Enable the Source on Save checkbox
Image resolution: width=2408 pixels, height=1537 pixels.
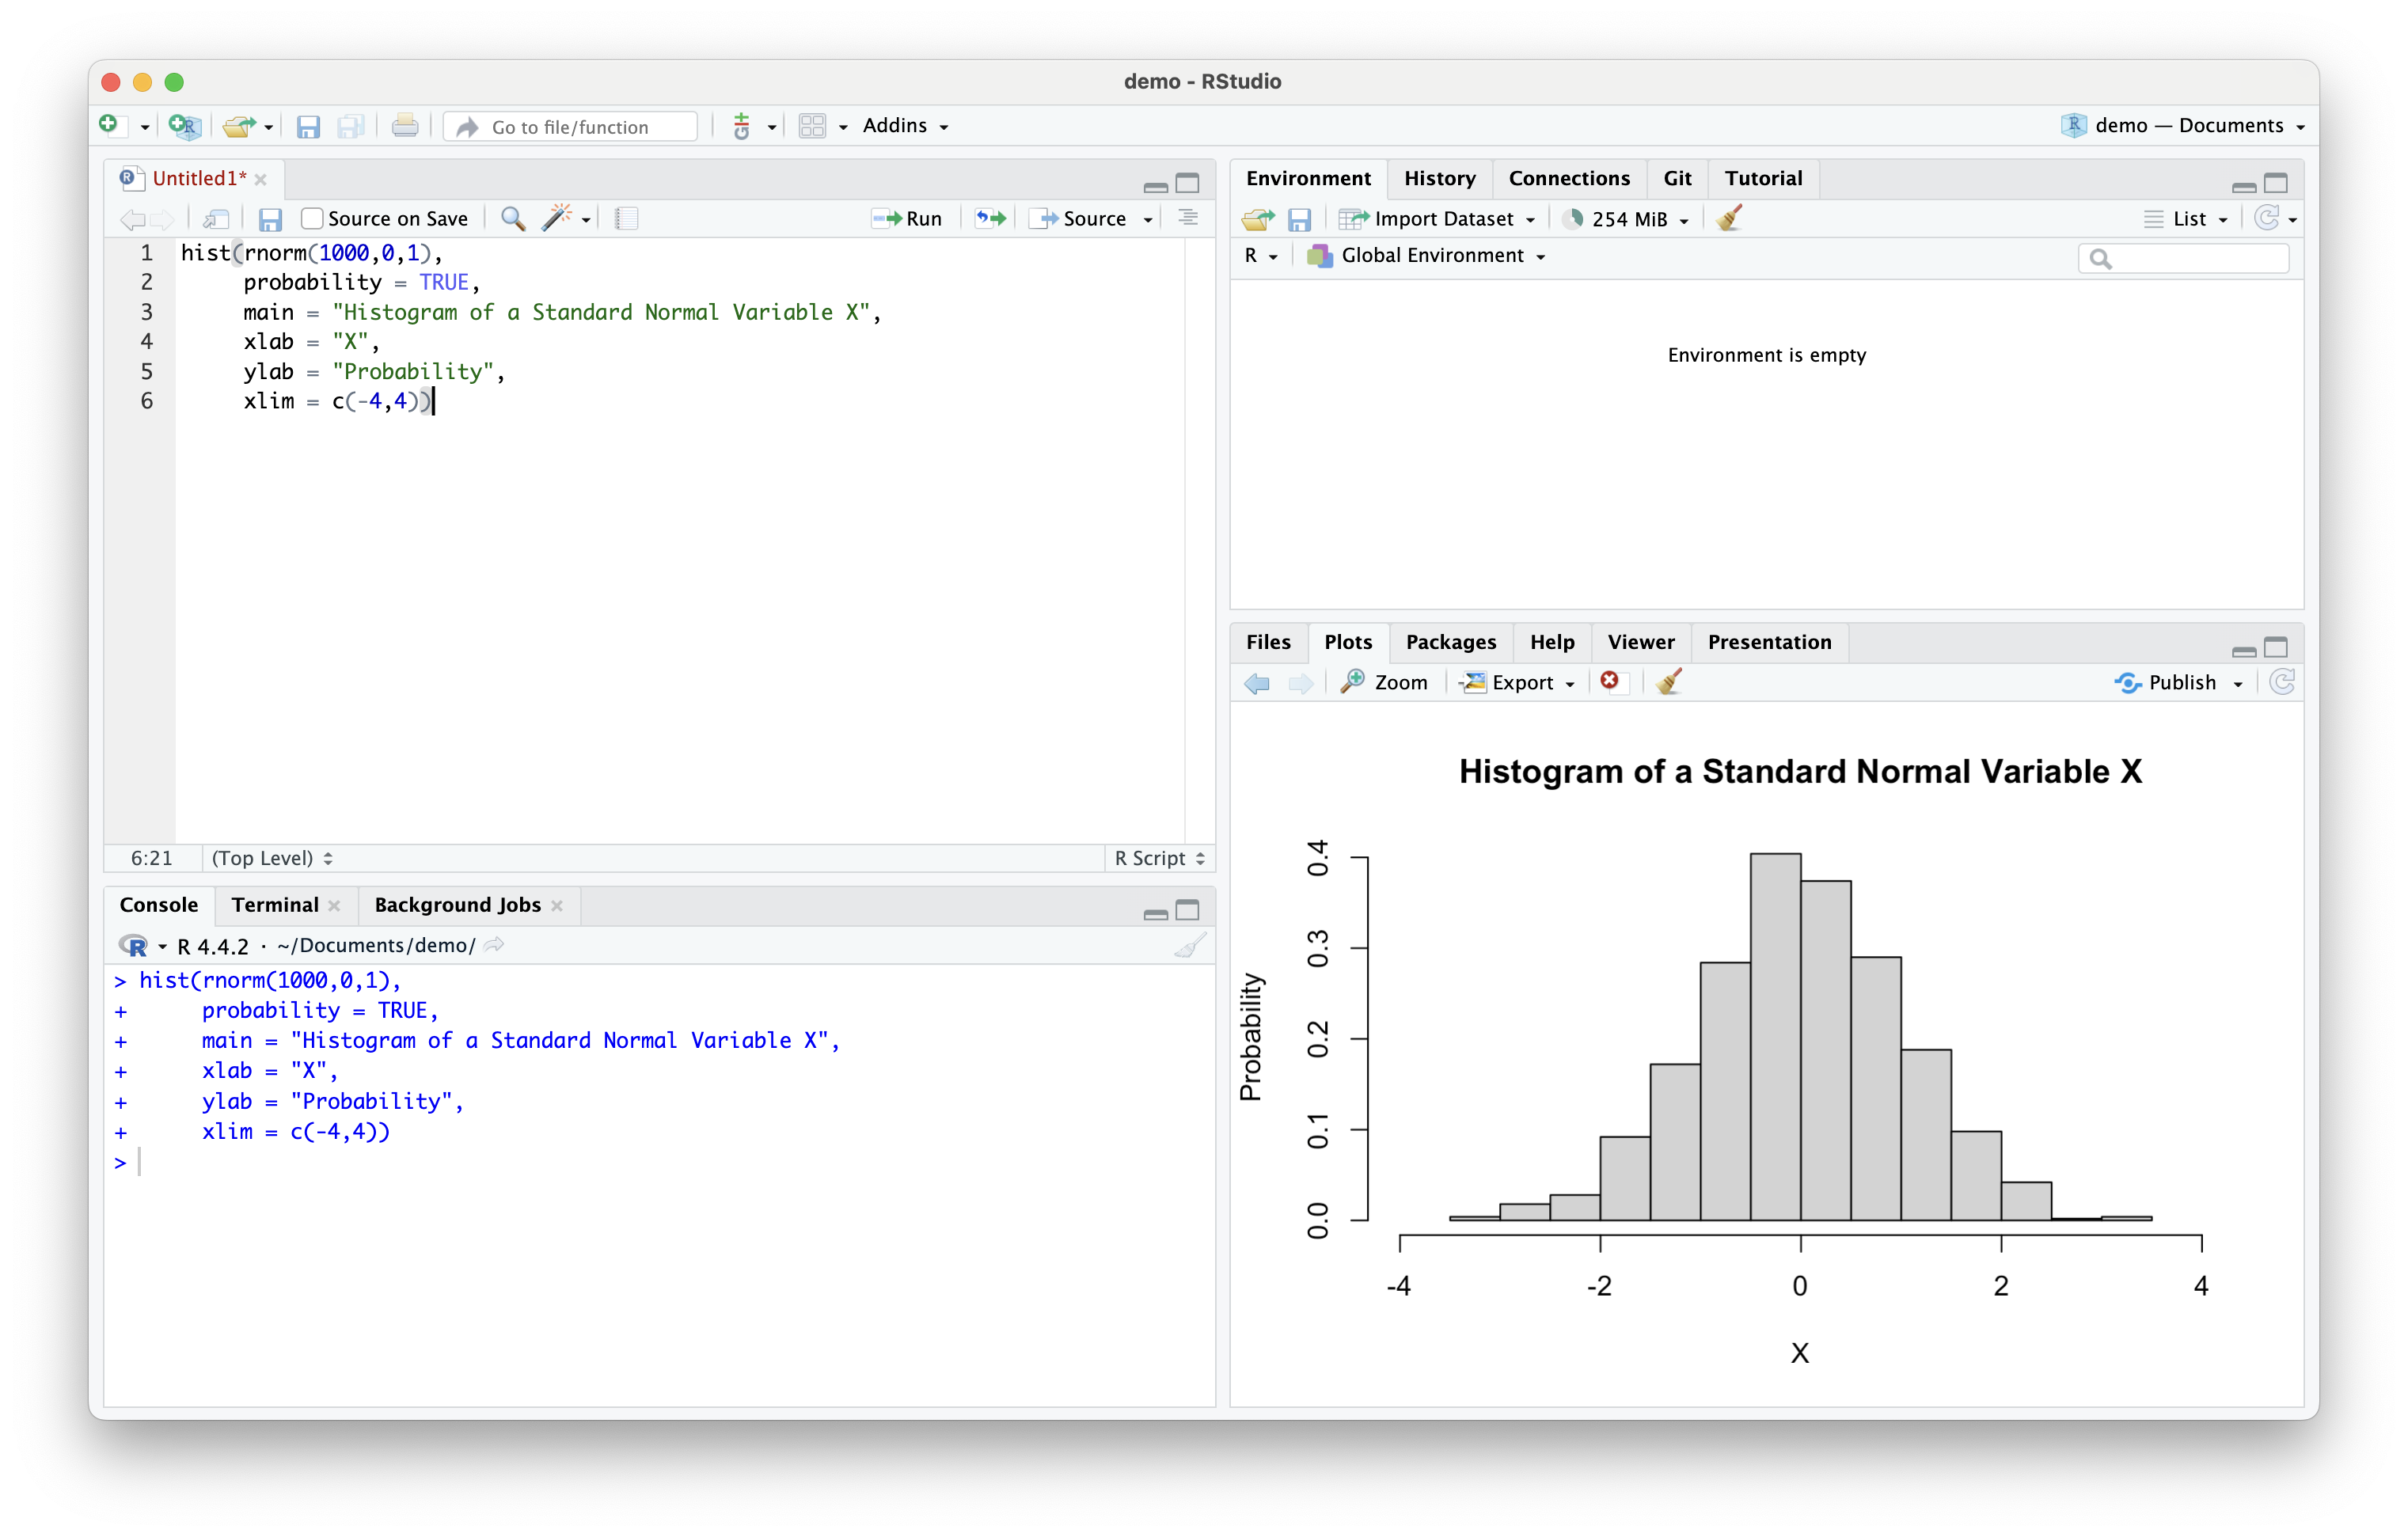tap(312, 218)
